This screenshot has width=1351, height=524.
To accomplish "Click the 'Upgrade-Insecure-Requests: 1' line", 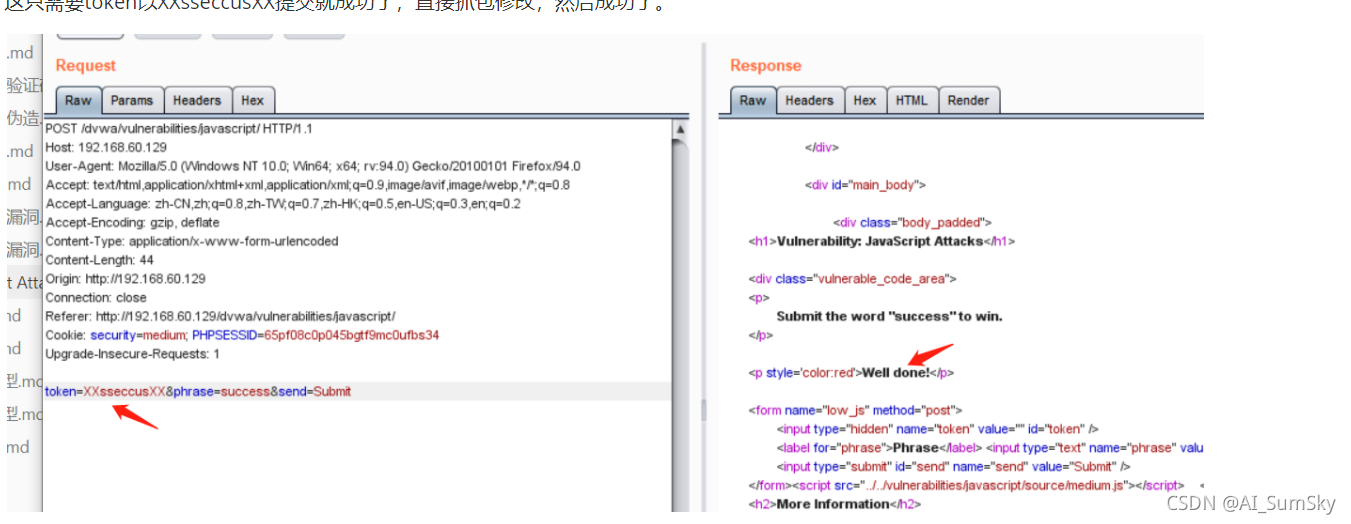I will point(133,354).
